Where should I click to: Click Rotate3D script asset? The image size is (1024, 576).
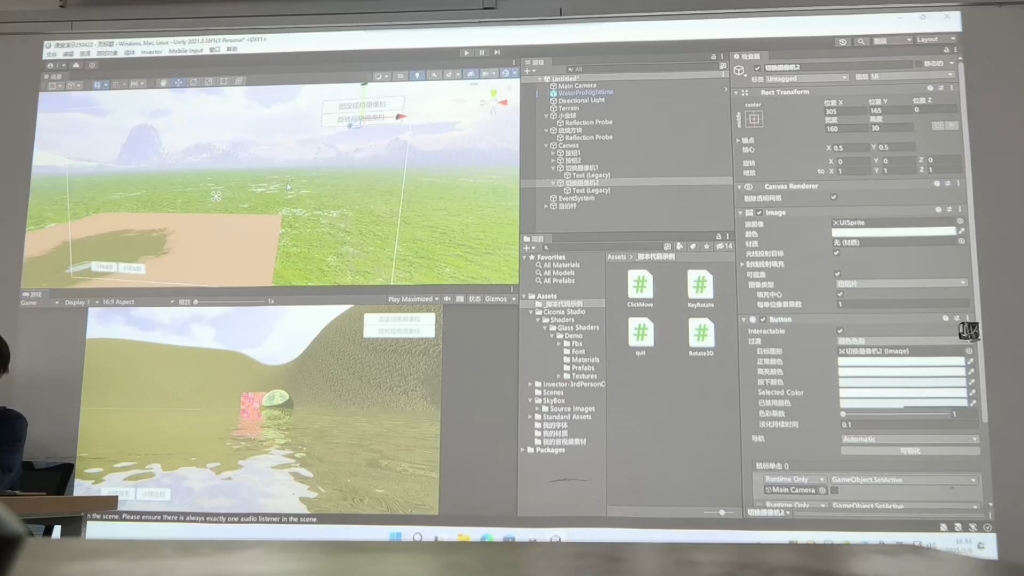(701, 336)
